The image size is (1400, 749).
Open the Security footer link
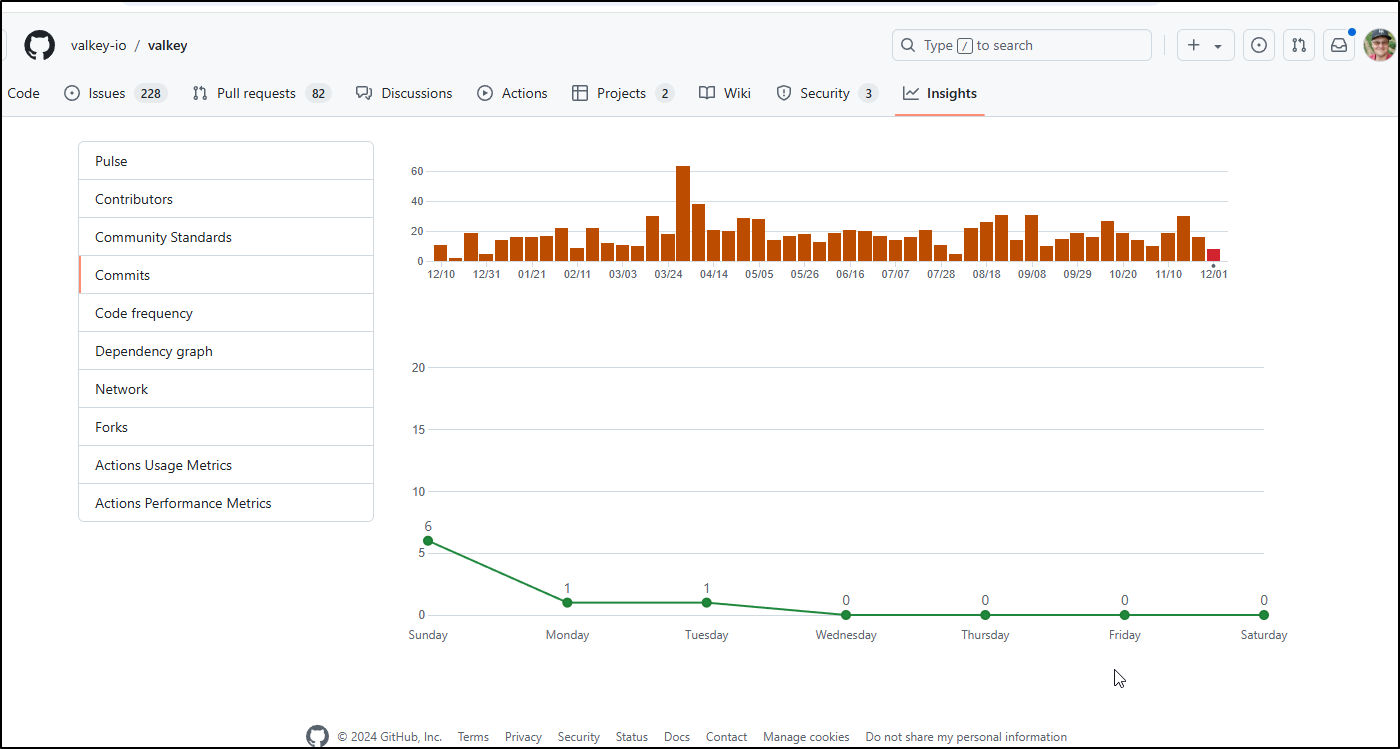(x=579, y=737)
